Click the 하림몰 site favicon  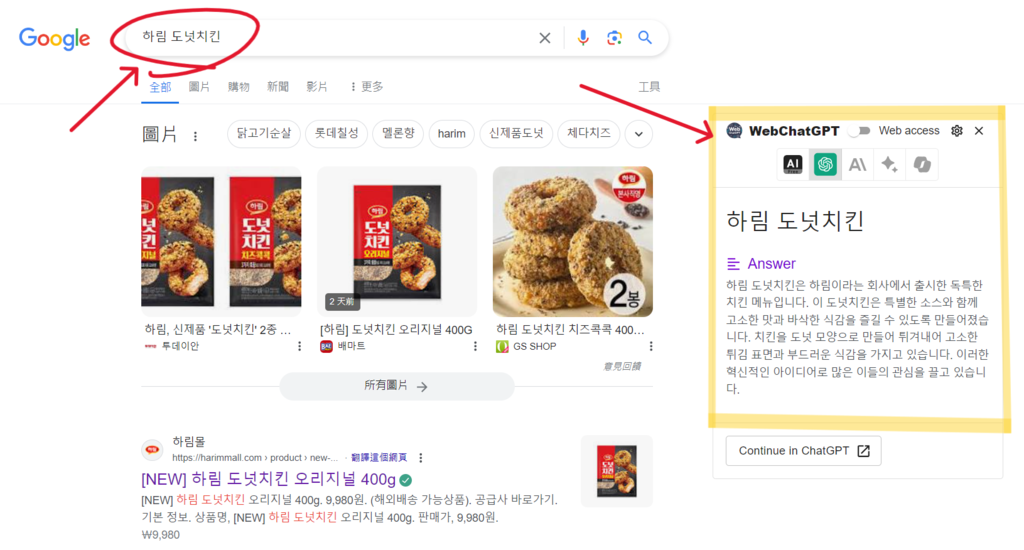tap(152, 449)
